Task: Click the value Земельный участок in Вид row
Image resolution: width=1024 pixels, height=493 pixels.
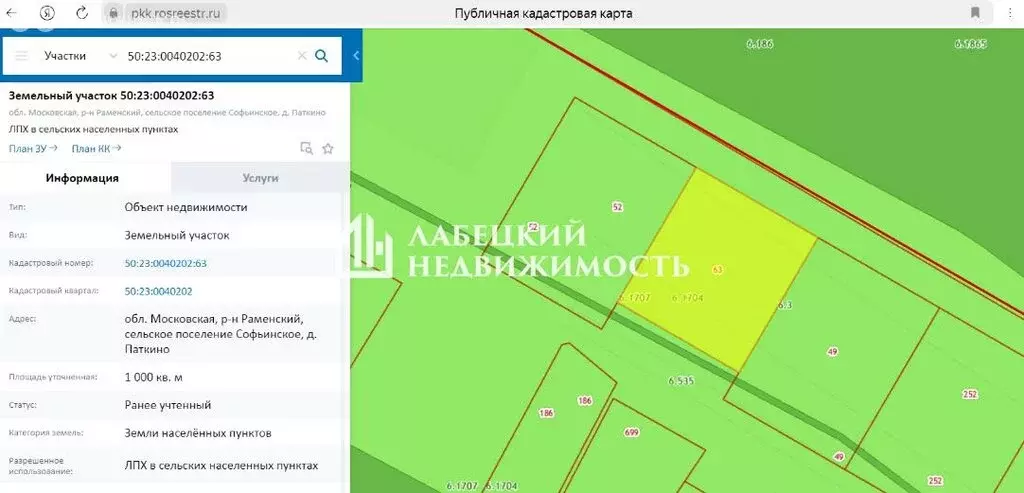Action: (177, 235)
